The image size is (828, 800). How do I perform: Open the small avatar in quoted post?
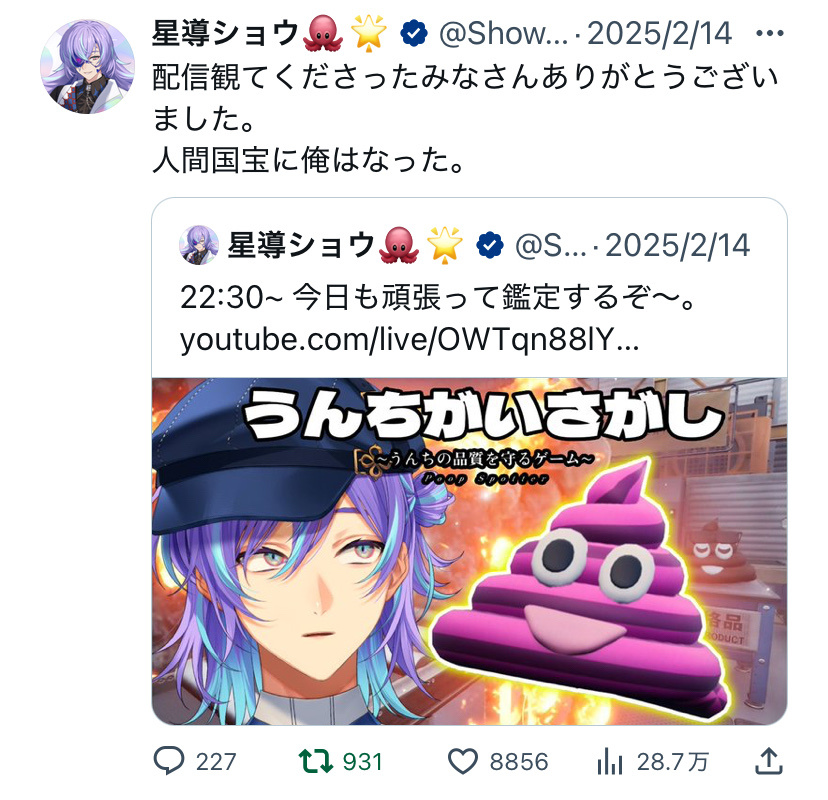pyautogui.click(x=199, y=245)
